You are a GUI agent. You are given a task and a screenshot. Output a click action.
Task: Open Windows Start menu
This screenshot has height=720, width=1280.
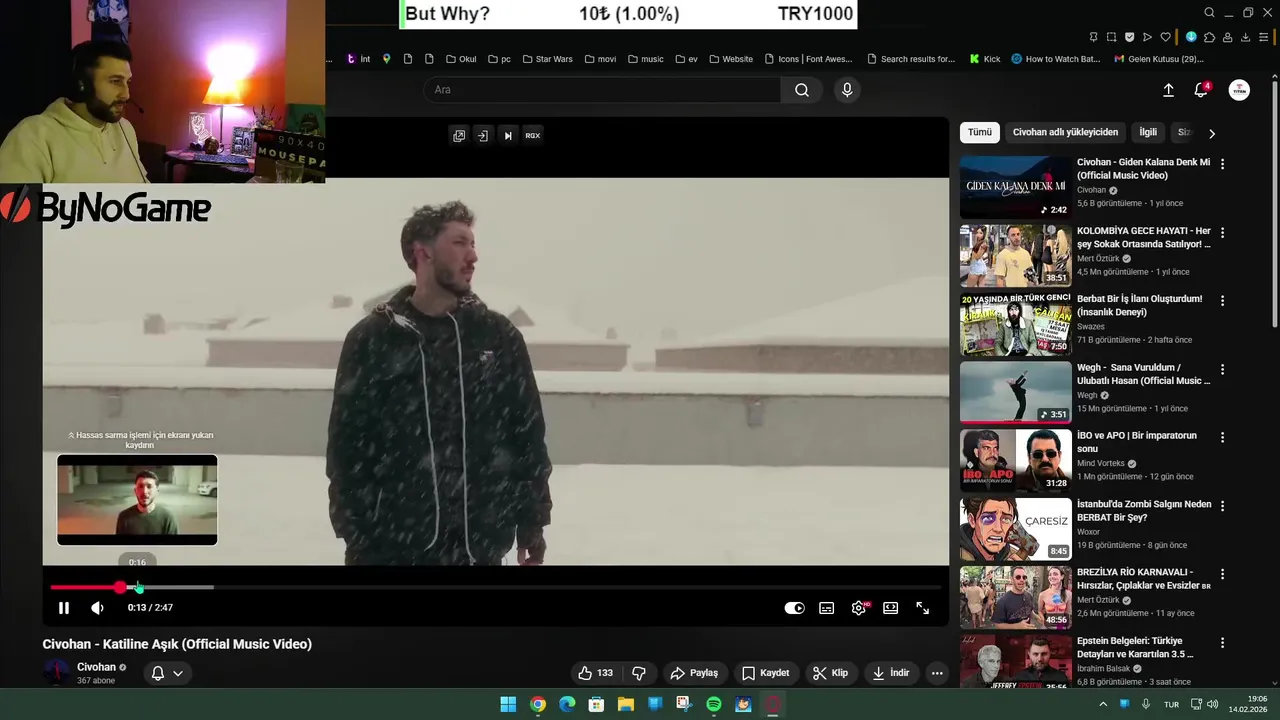click(508, 704)
